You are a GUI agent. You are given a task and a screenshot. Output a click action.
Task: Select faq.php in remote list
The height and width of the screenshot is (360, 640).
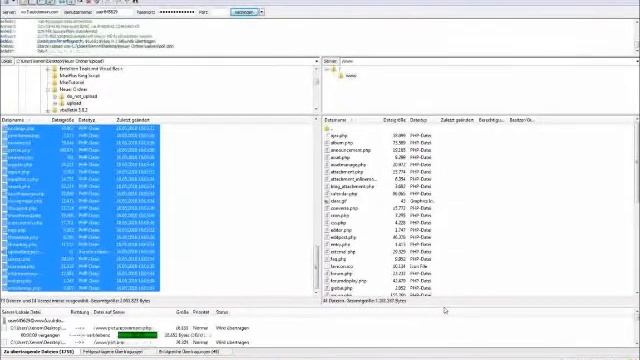click(x=338, y=259)
